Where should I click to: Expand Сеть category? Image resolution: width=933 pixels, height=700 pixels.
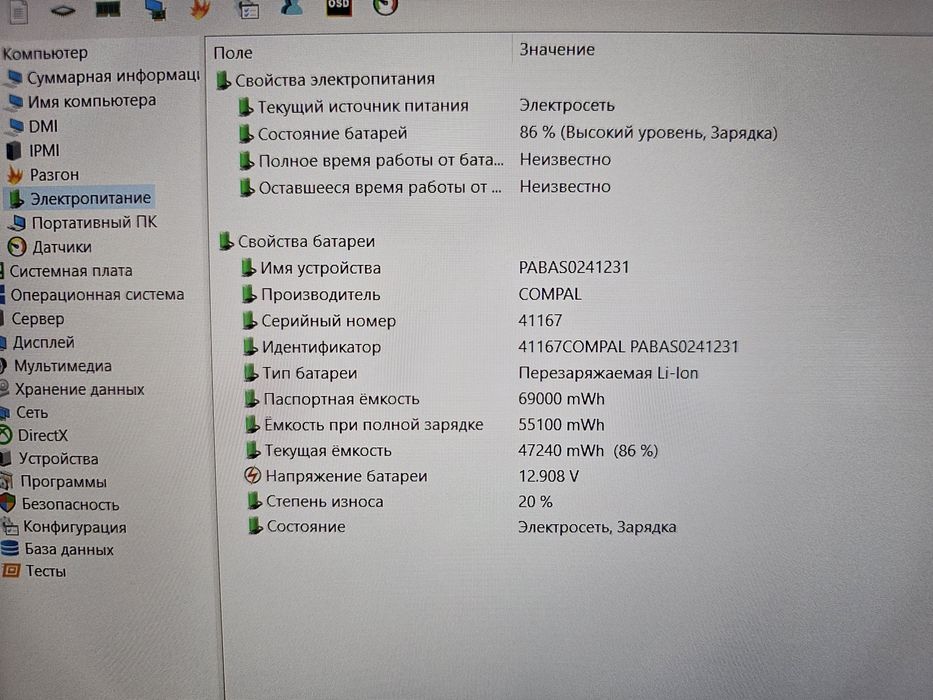(24, 412)
